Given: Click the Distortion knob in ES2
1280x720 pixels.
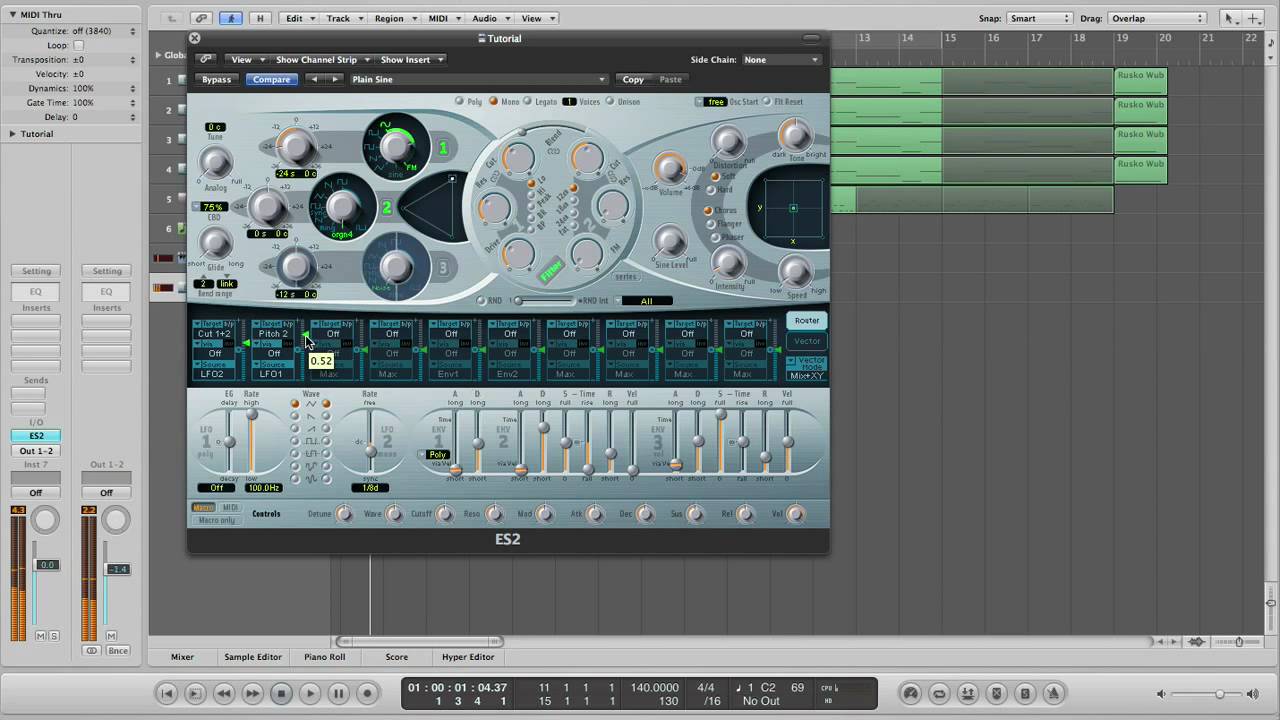Looking at the screenshot, I should [728, 142].
